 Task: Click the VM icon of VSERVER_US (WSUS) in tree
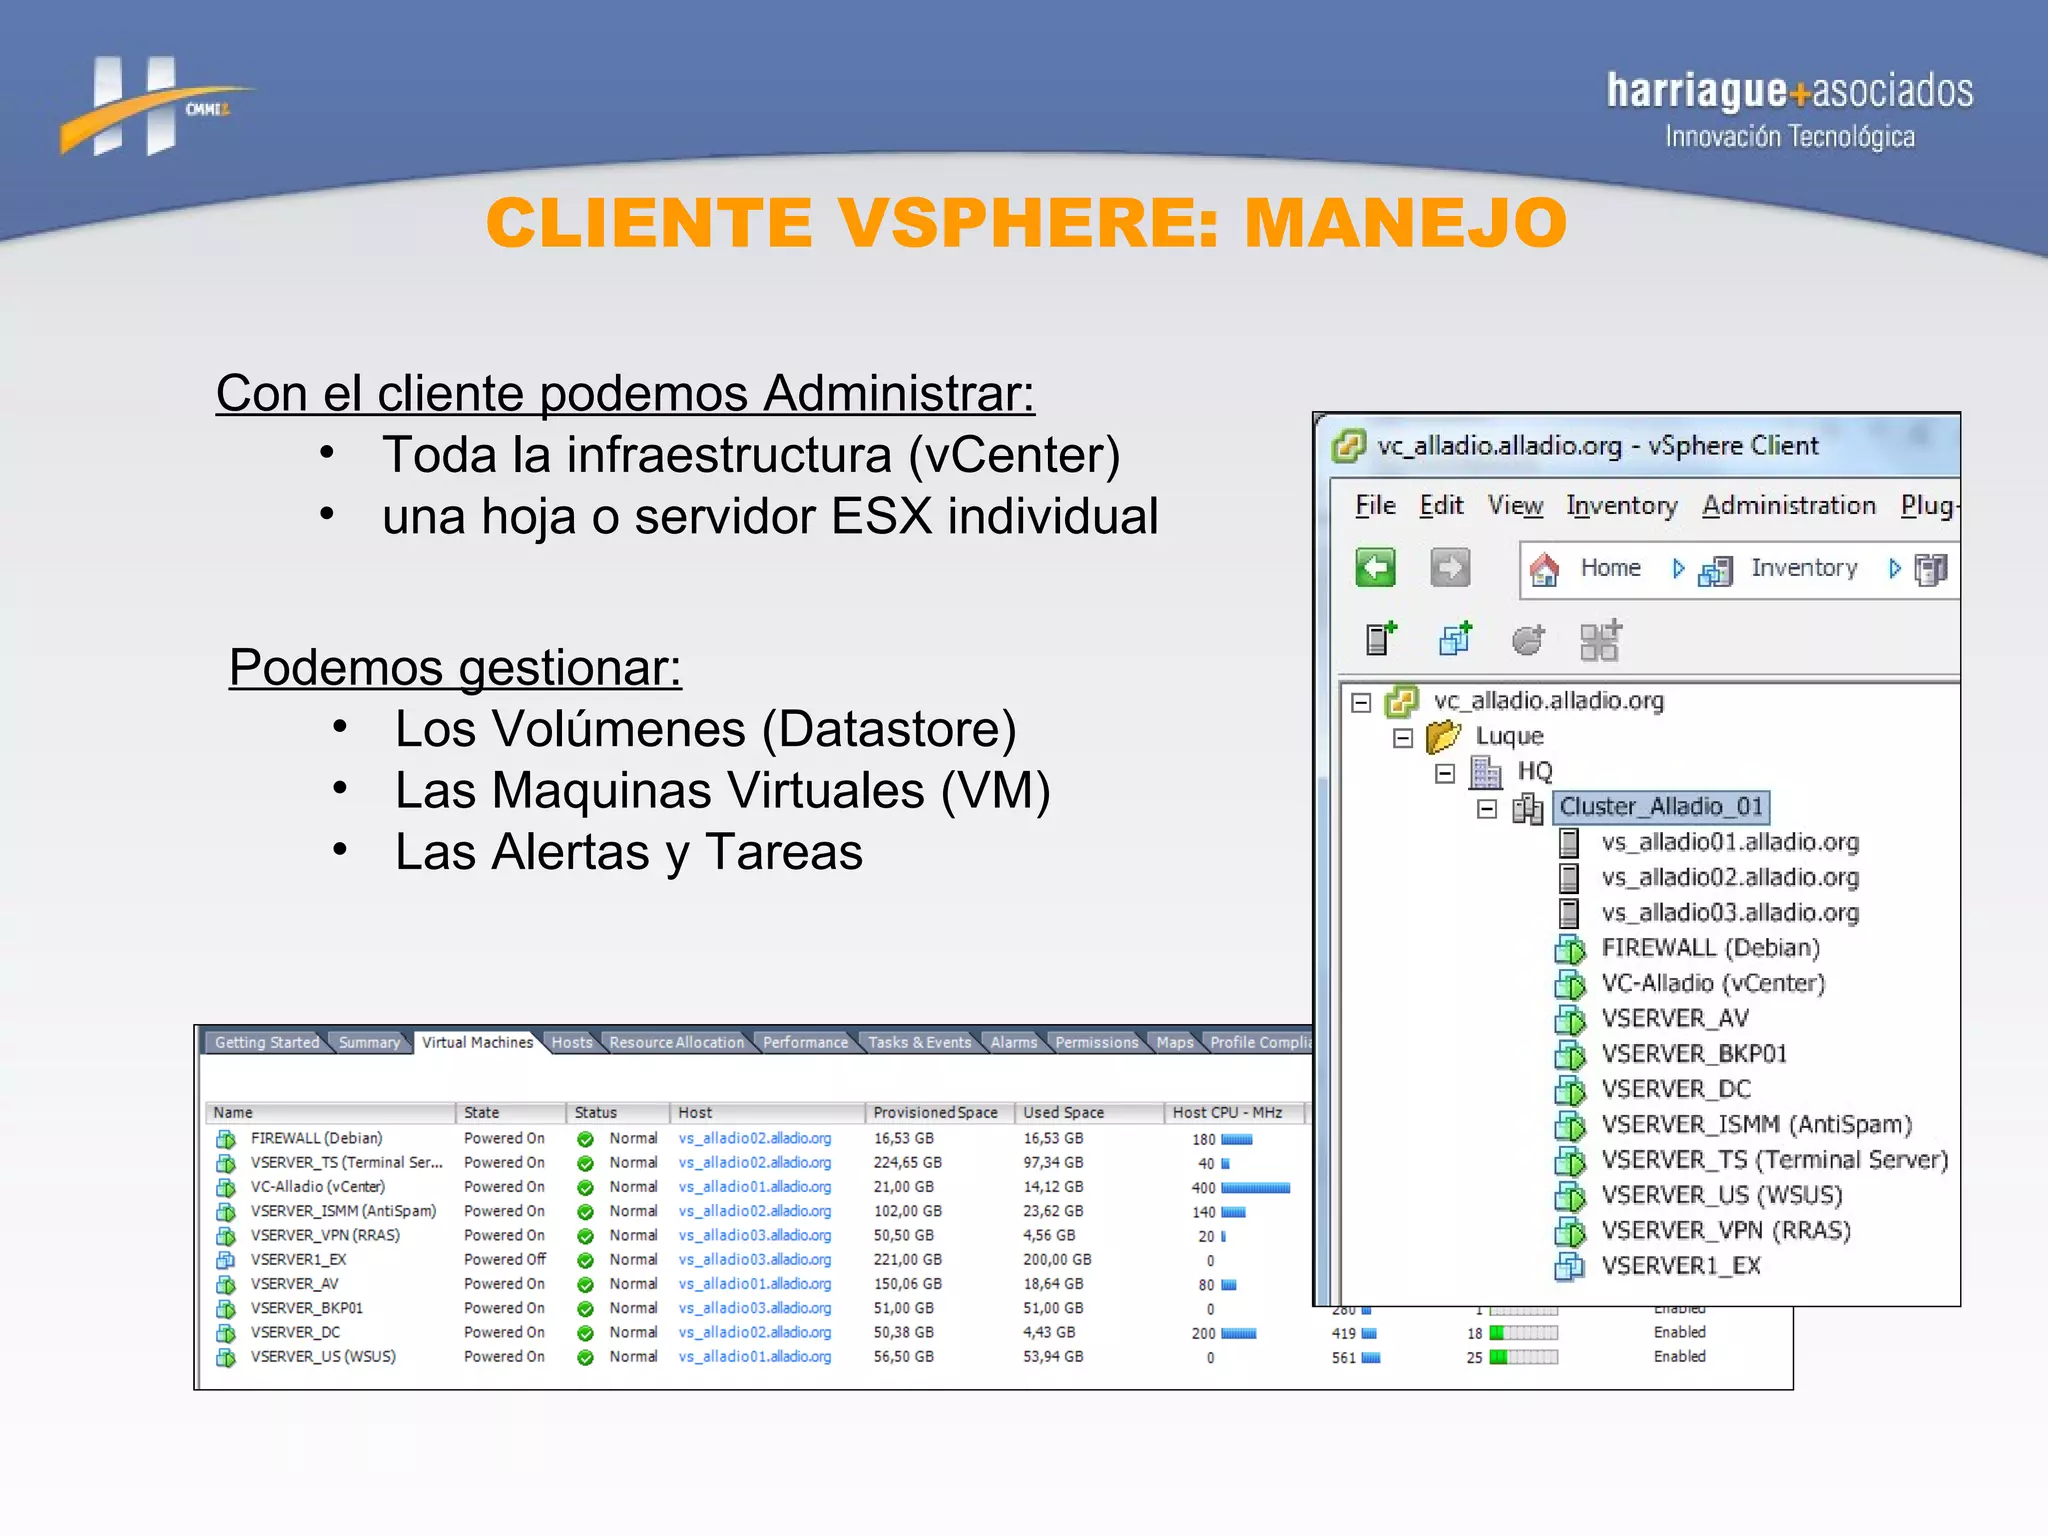coord(1570,1196)
